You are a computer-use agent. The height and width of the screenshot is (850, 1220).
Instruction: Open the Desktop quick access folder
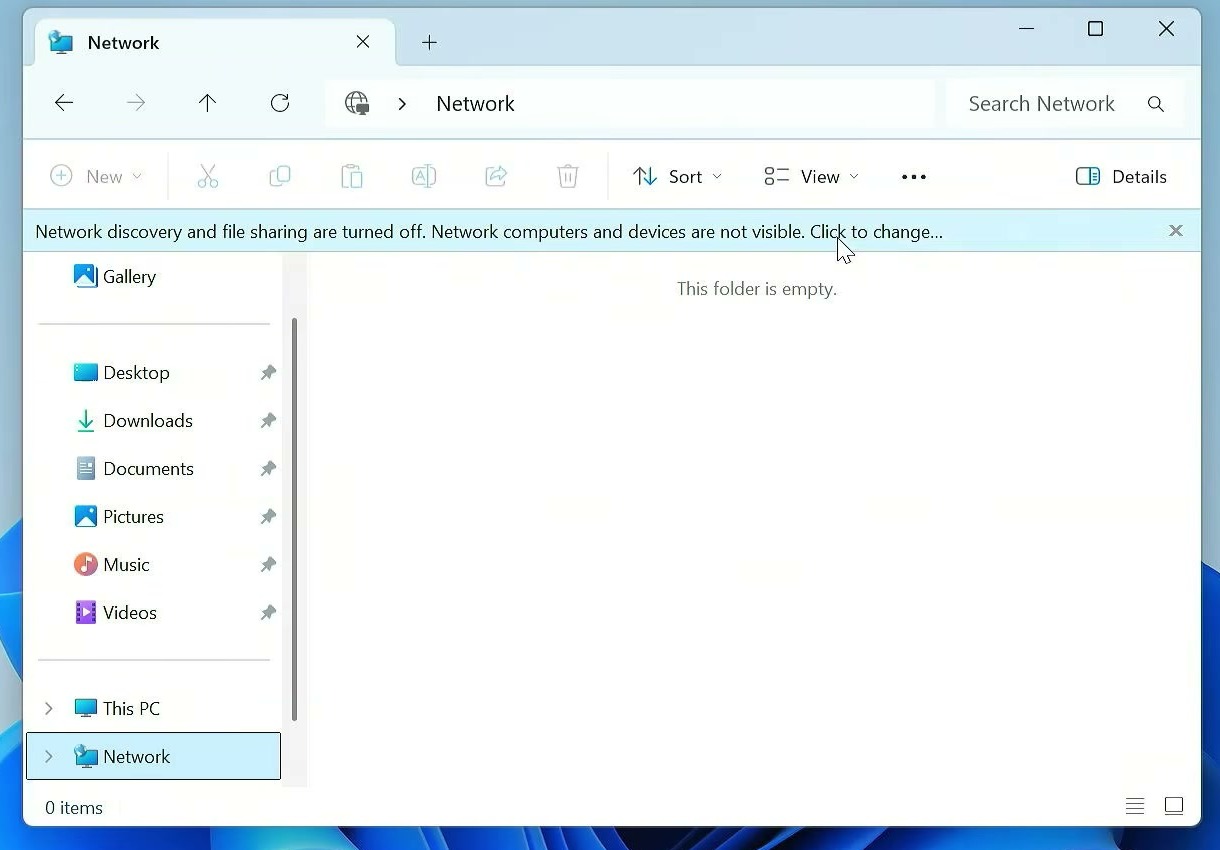[x=122, y=372]
